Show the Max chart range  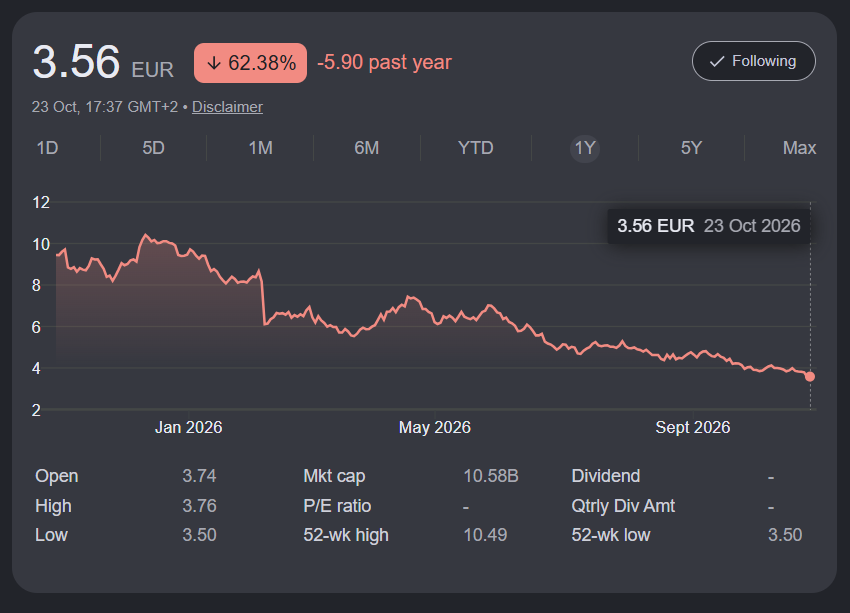tap(799, 148)
